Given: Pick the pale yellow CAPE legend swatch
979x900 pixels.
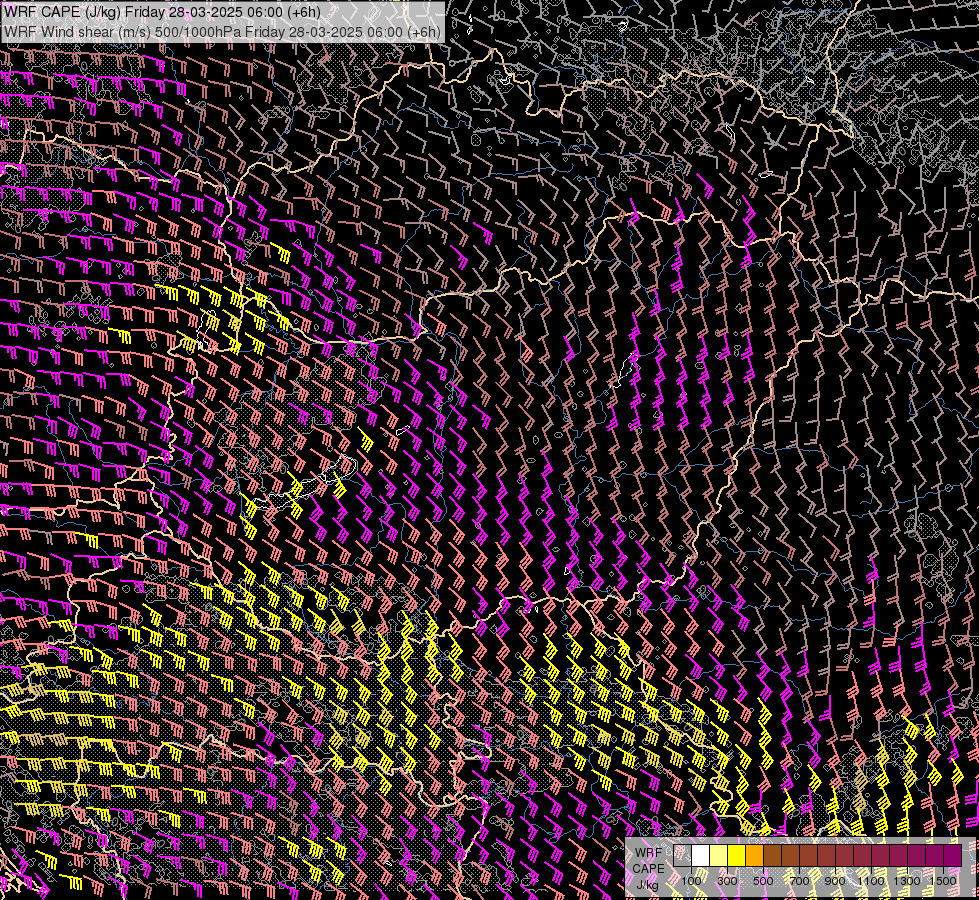Looking at the screenshot, I should 719,855.
